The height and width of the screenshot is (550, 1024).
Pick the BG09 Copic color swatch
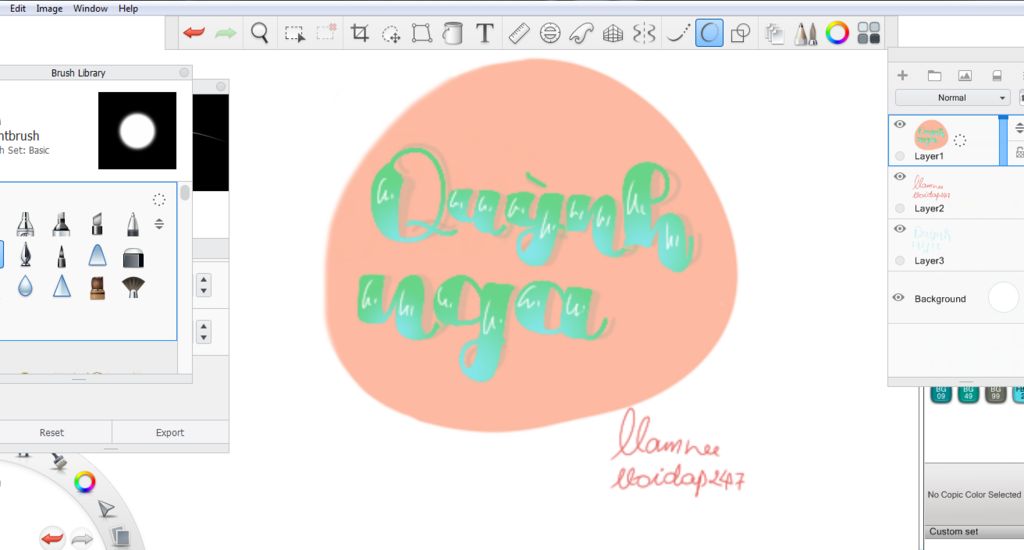point(941,394)
